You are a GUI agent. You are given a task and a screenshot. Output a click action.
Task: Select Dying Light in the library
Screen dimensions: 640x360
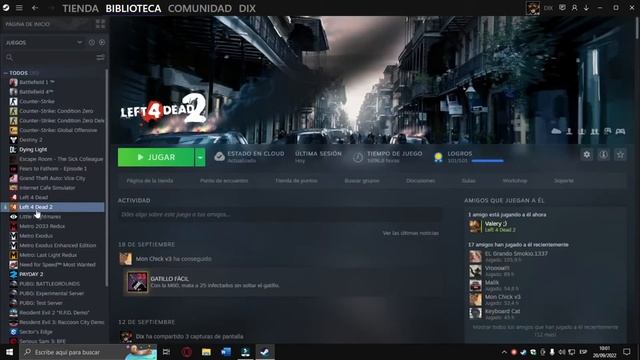tap(33, 149)
